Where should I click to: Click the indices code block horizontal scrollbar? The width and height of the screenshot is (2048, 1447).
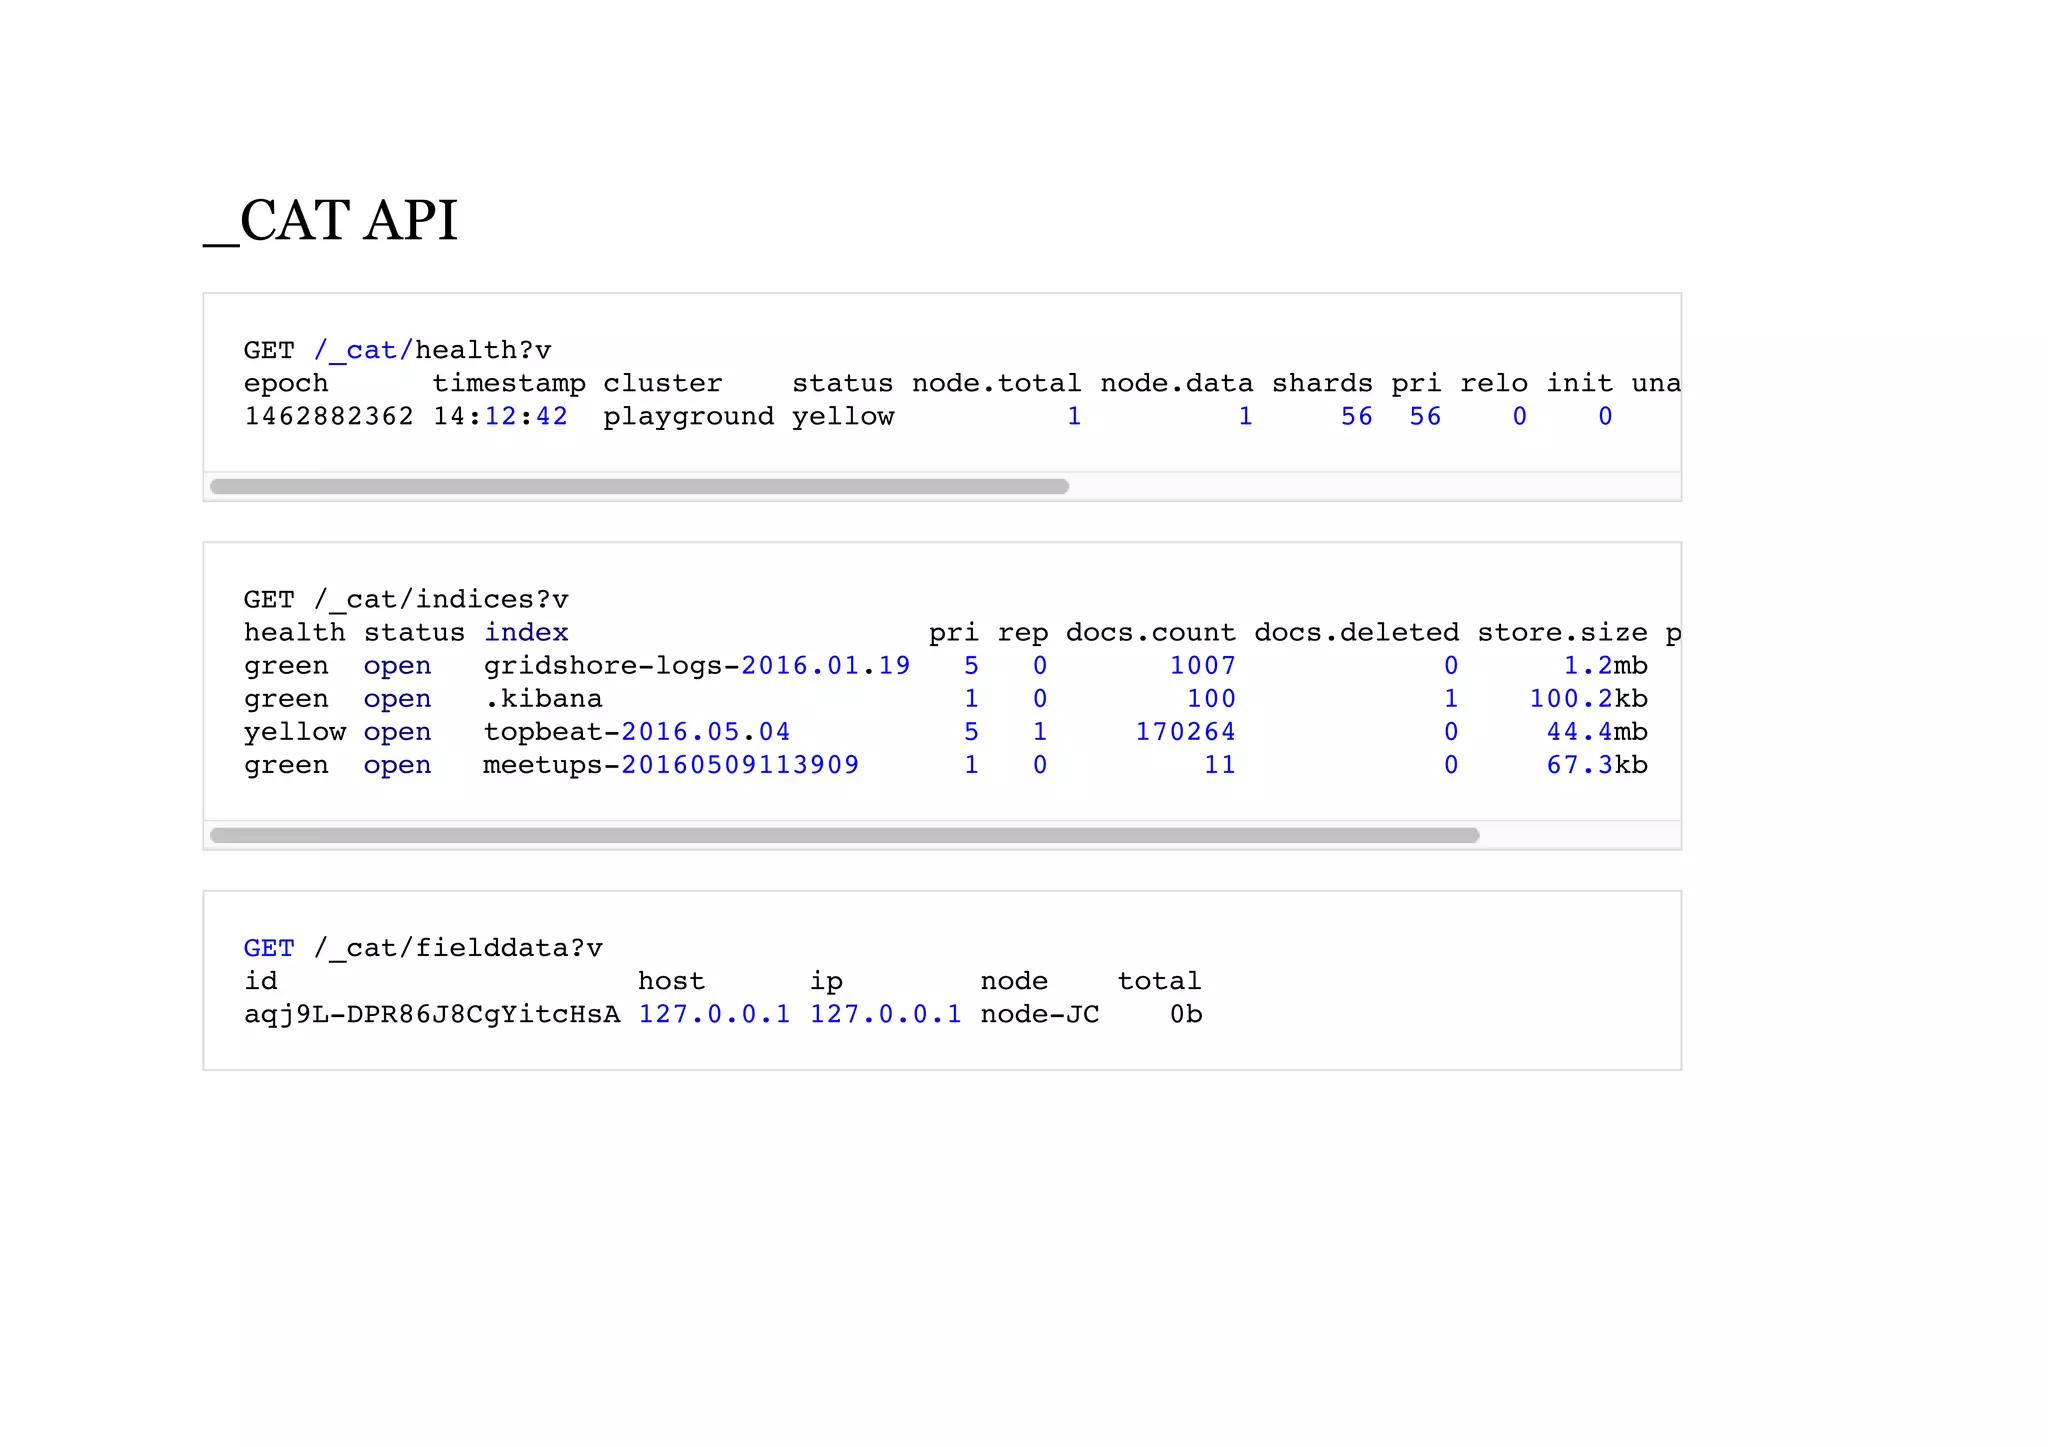click(x=845, y=835)
